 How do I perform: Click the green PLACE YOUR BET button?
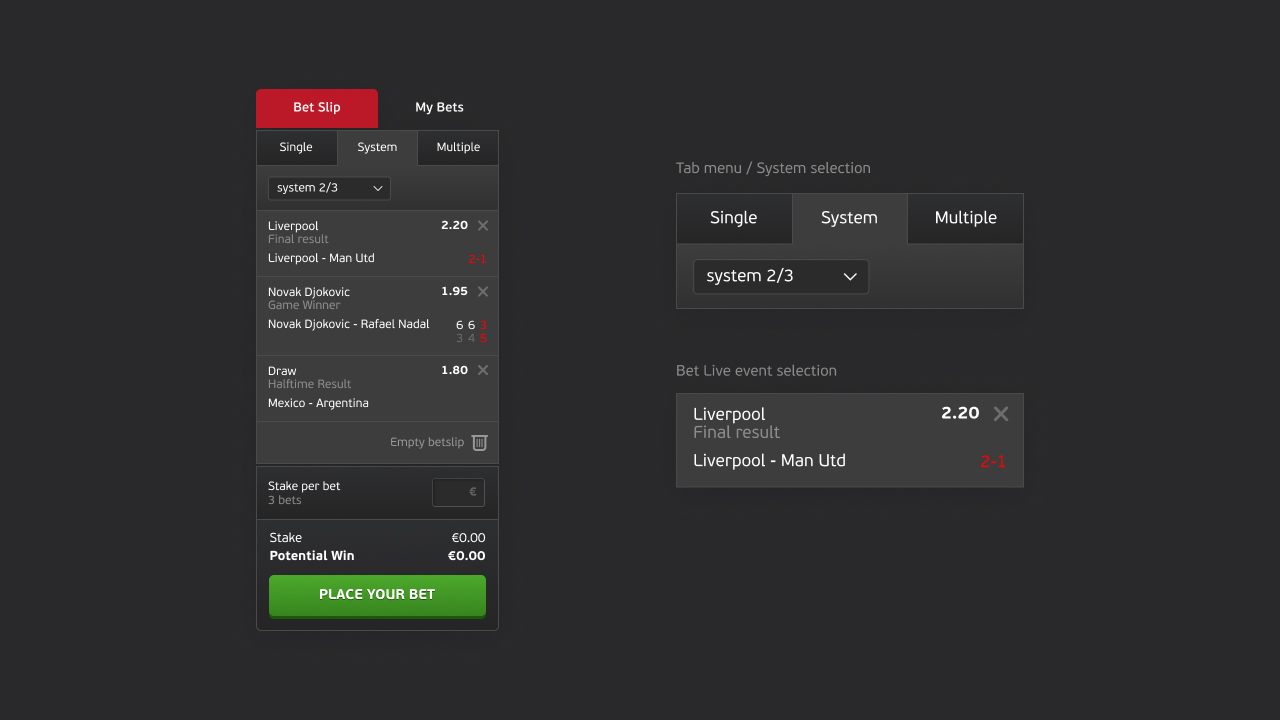point(377,595)
